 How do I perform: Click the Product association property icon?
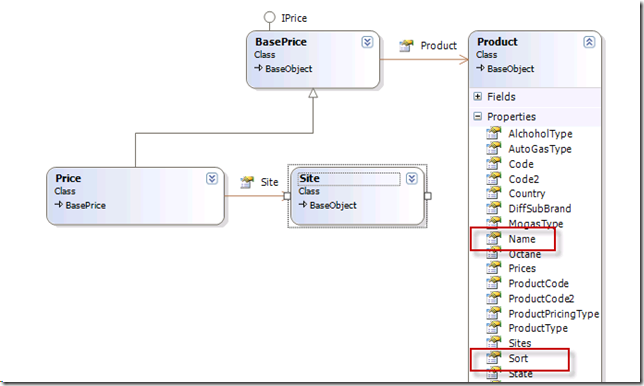[406, 46]
